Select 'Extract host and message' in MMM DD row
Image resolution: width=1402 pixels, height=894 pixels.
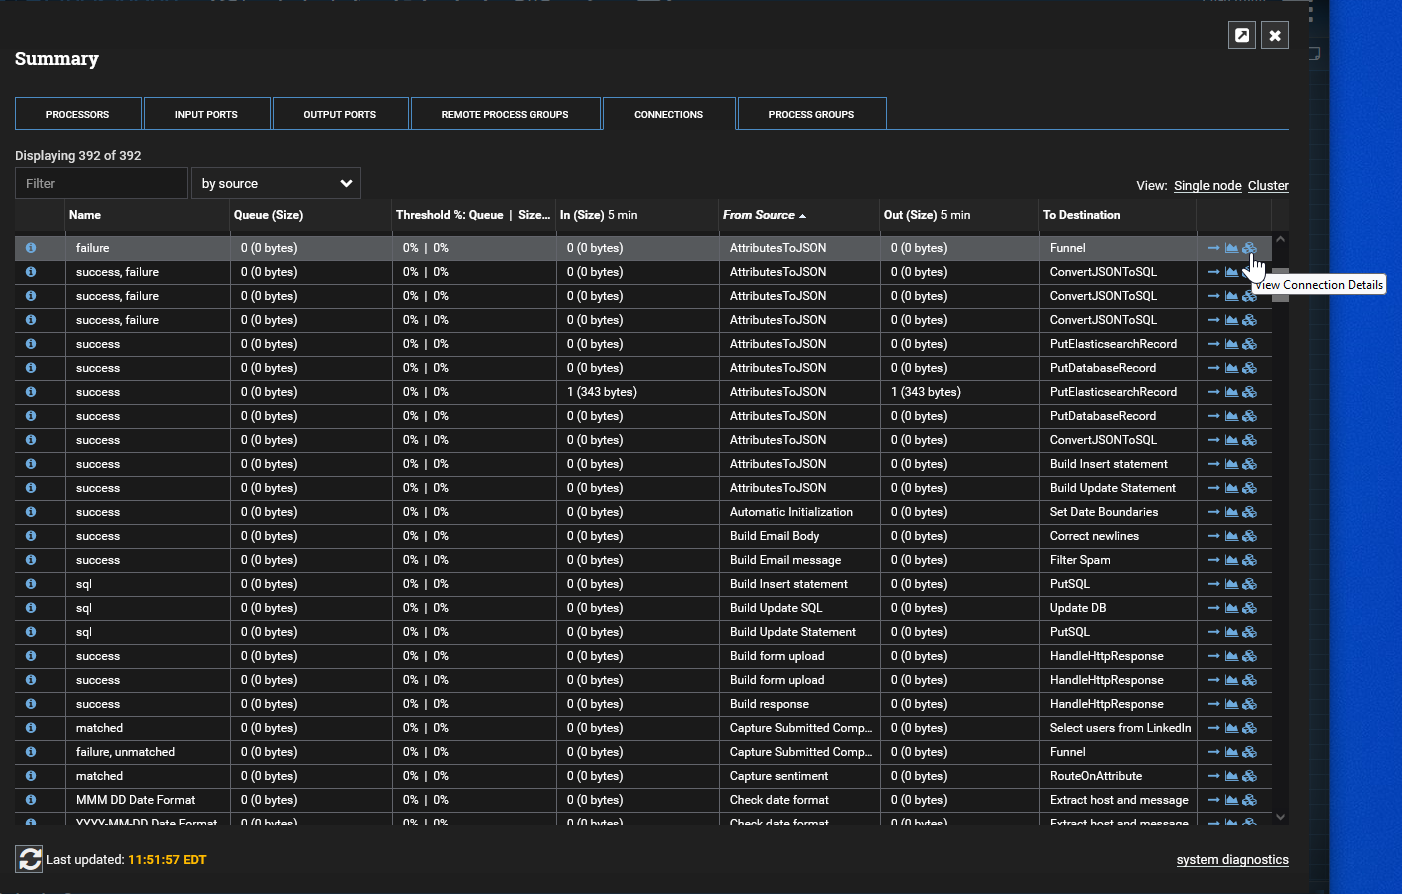pyautogui.click(x=1118, y=800)
